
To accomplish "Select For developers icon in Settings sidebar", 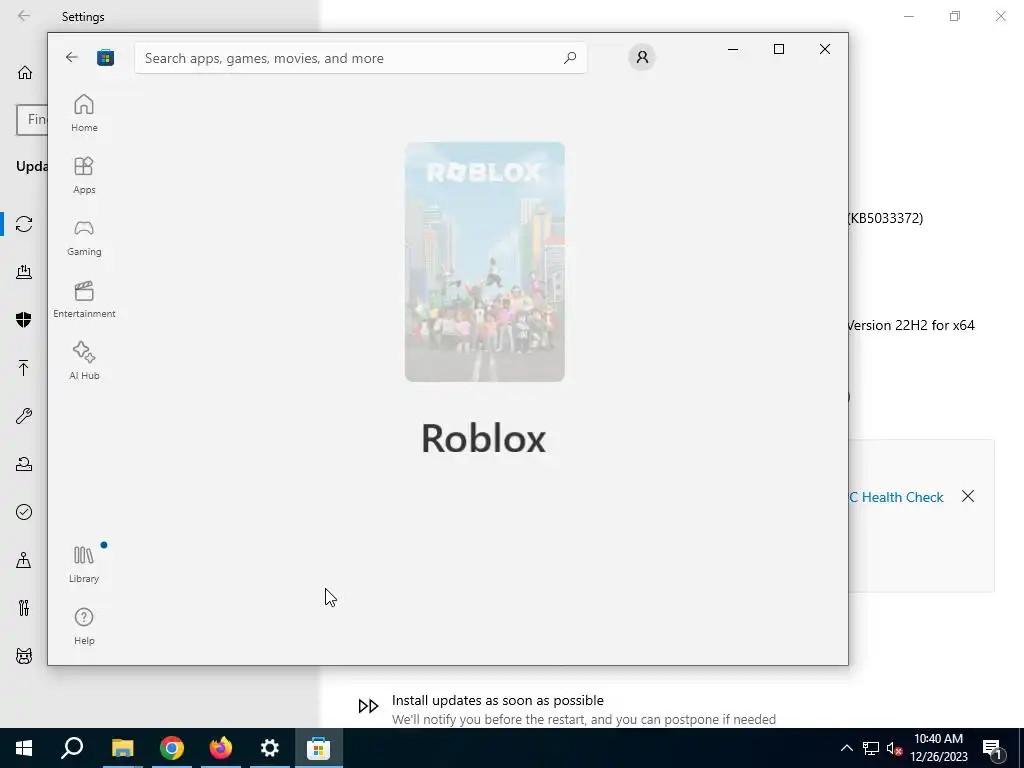I will point(24,608).
